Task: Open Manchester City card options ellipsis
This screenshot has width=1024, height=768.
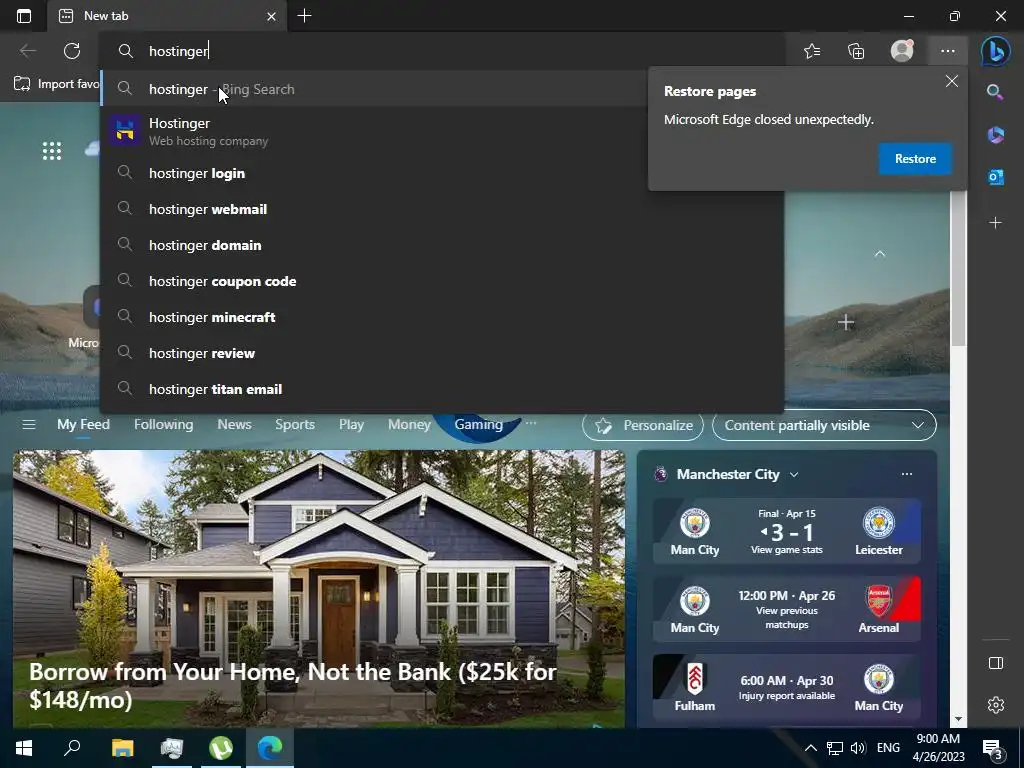Action: point(906,474)
